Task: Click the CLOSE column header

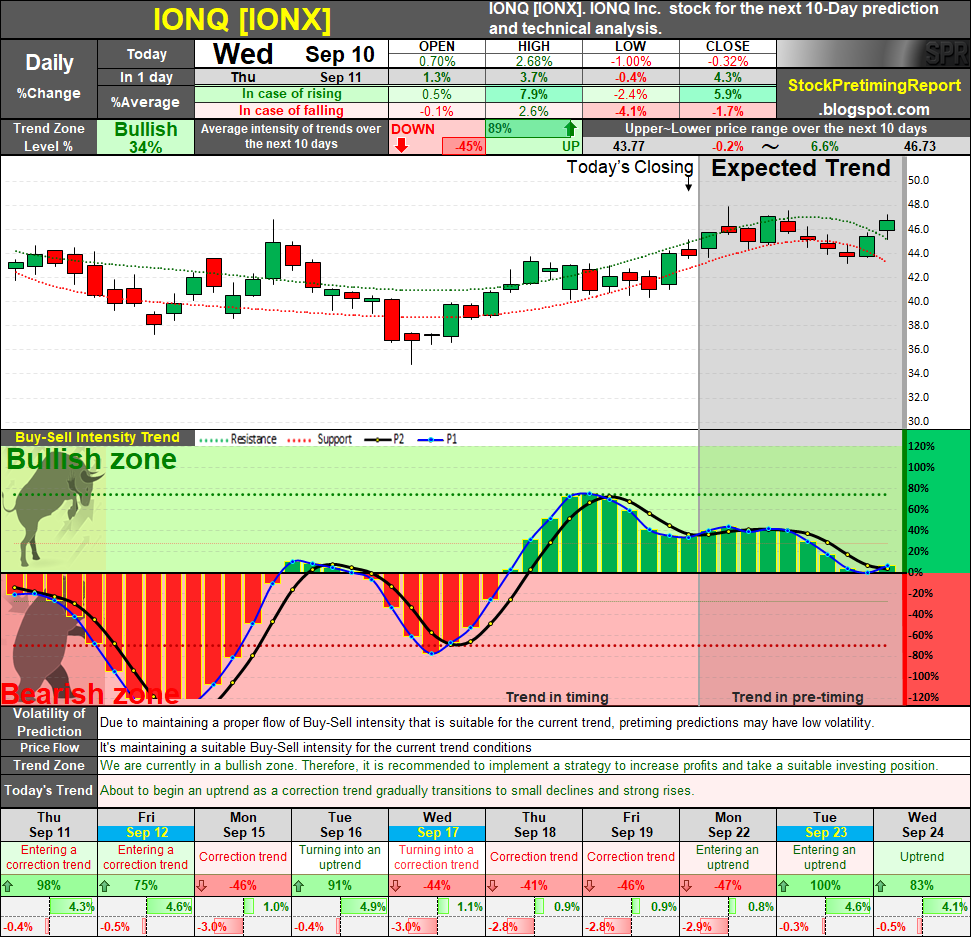Action: (x=728, y=46)
